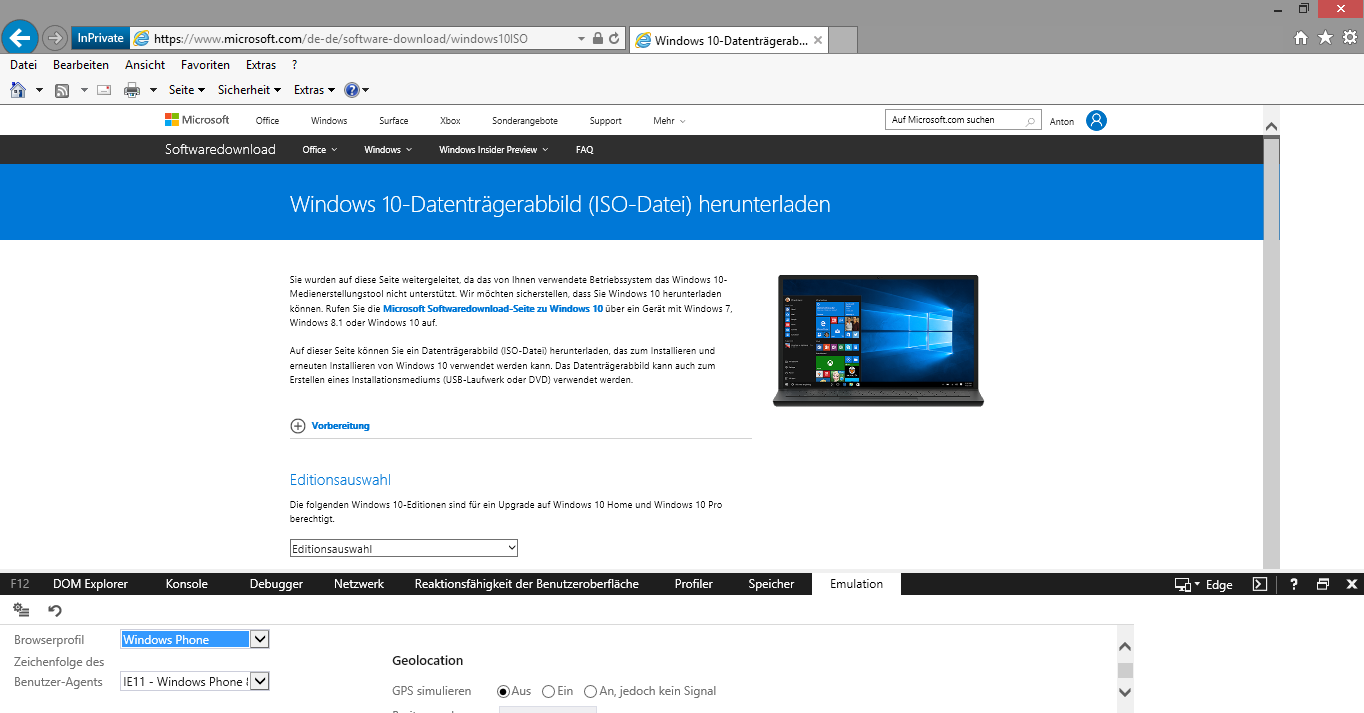Open Tools gear icon at top right
Image resolution: width=1364 pixels, height=713 pixels.
click(1349, 38)
